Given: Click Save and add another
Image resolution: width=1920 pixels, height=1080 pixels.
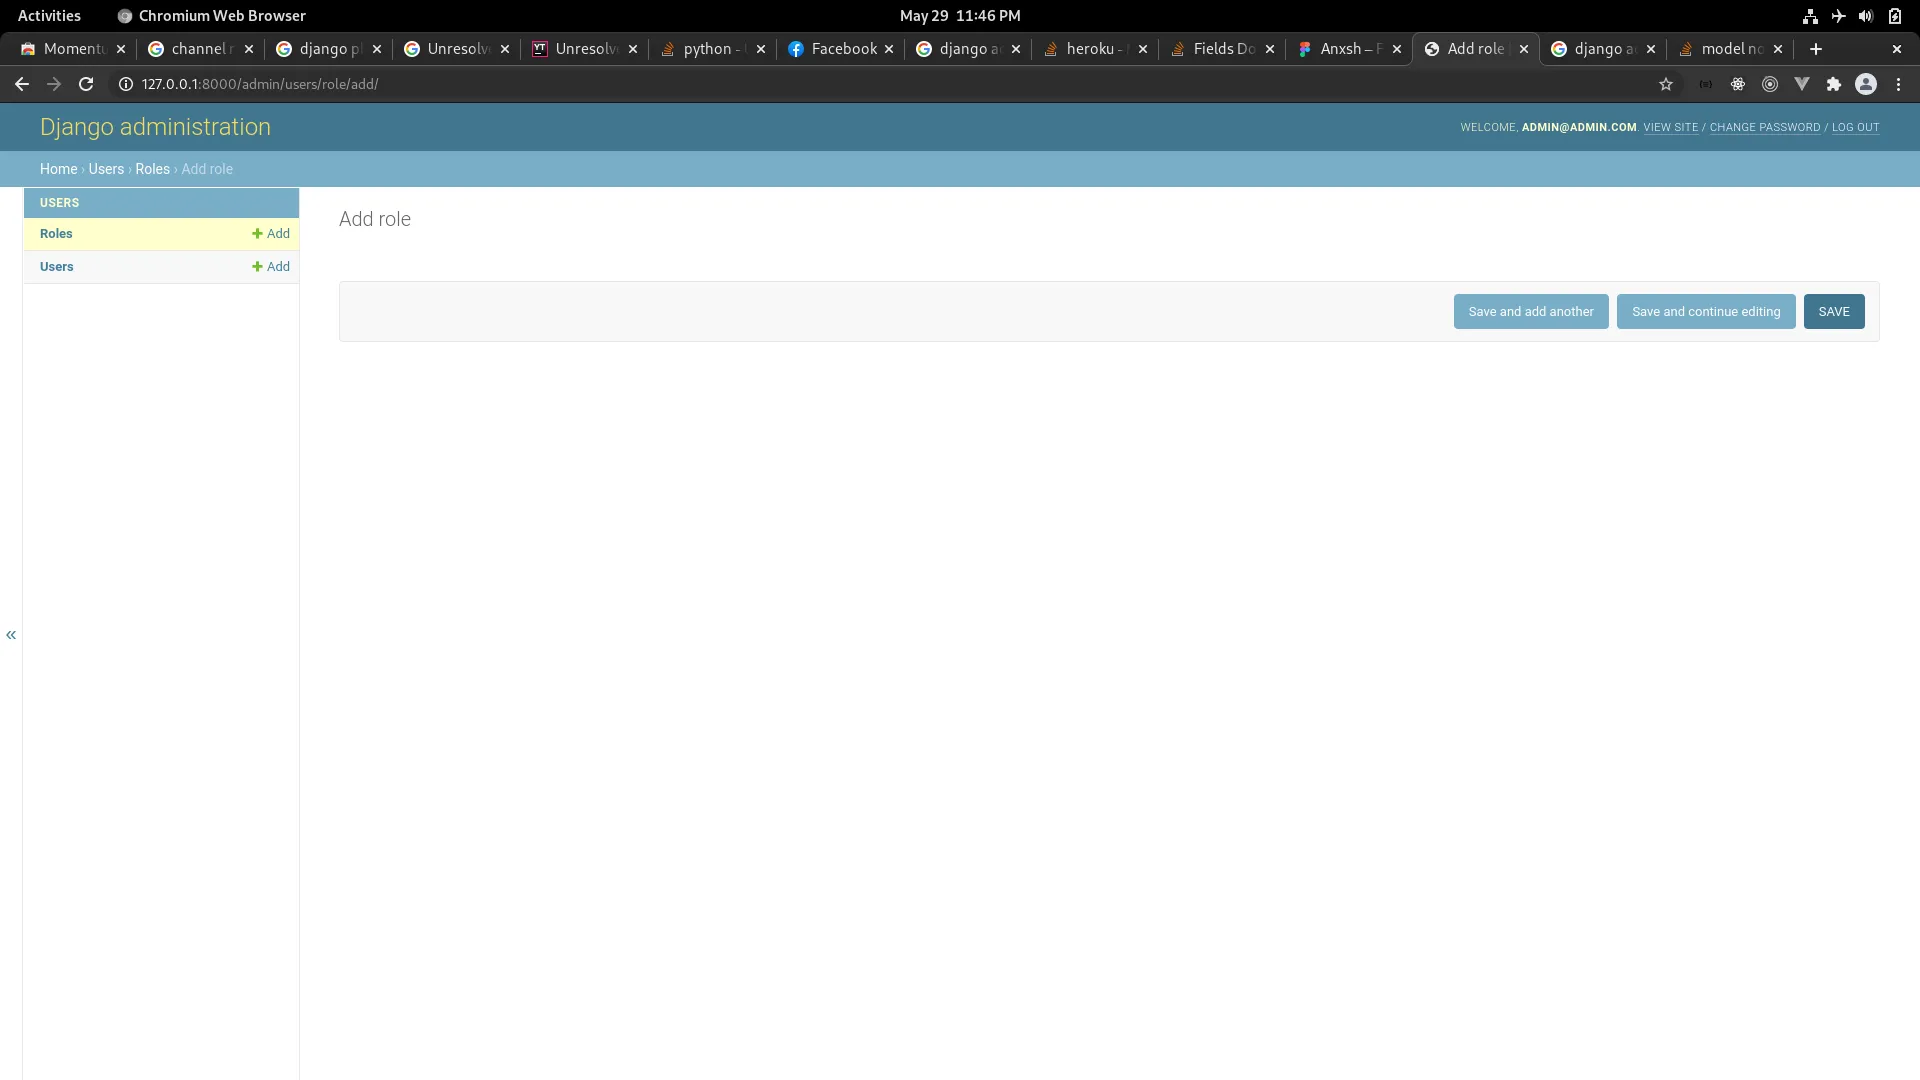Looking at the screenshot, I should click(1530, 311).
